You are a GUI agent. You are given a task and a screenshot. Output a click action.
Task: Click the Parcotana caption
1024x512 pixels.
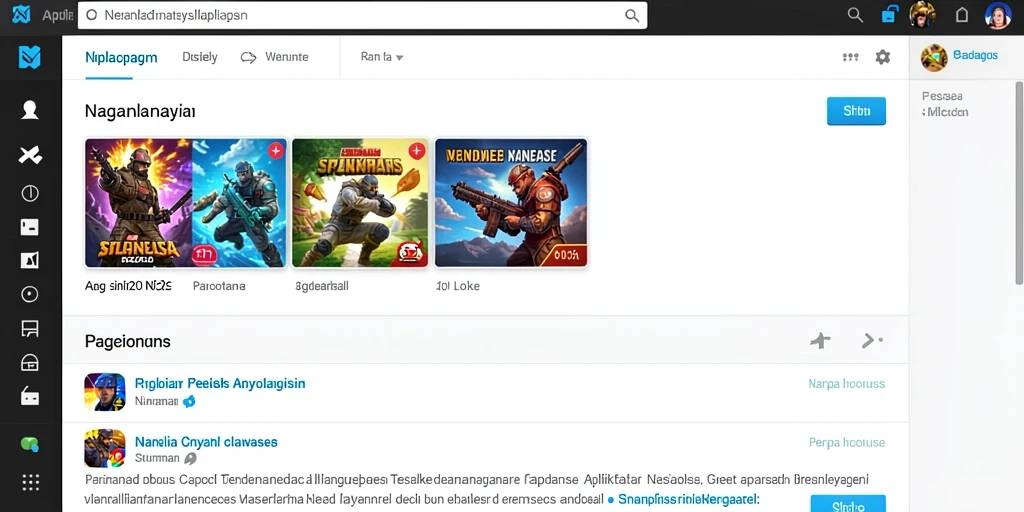tap(219, 286)
